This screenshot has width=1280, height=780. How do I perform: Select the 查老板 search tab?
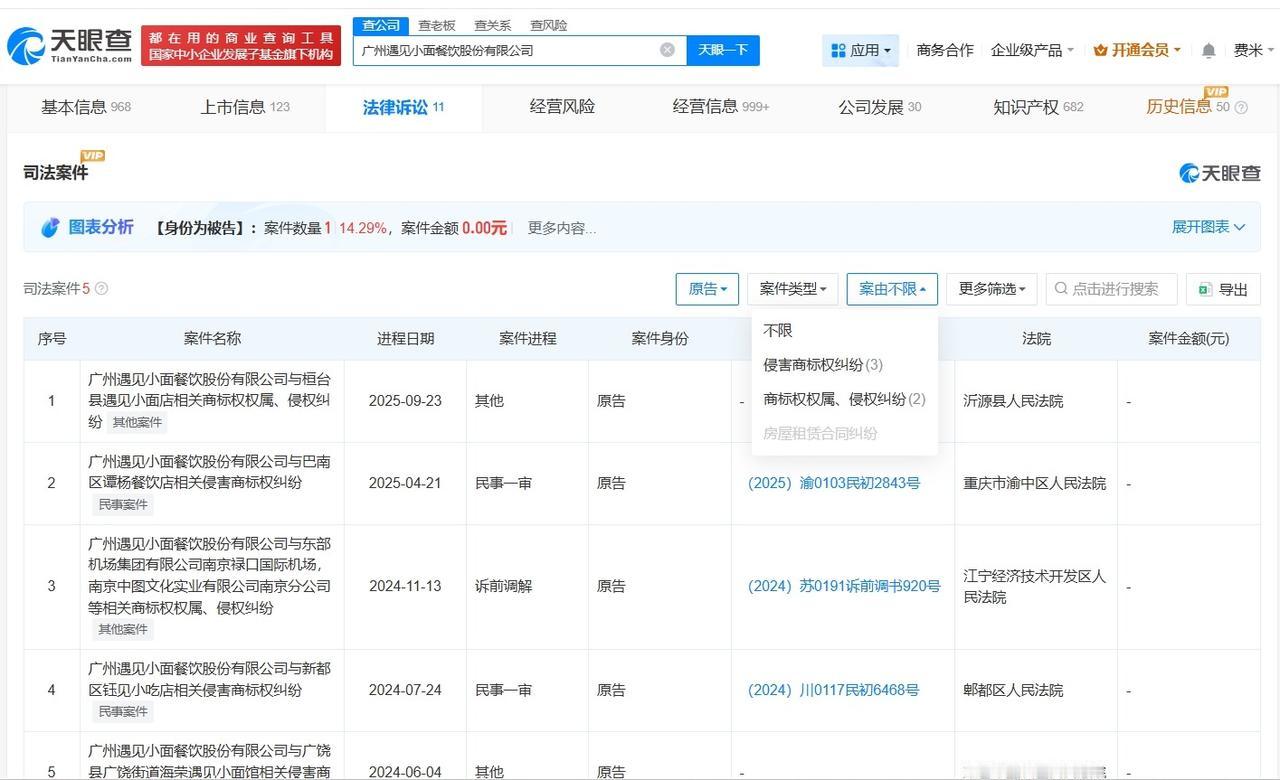[x=437, y=25]
